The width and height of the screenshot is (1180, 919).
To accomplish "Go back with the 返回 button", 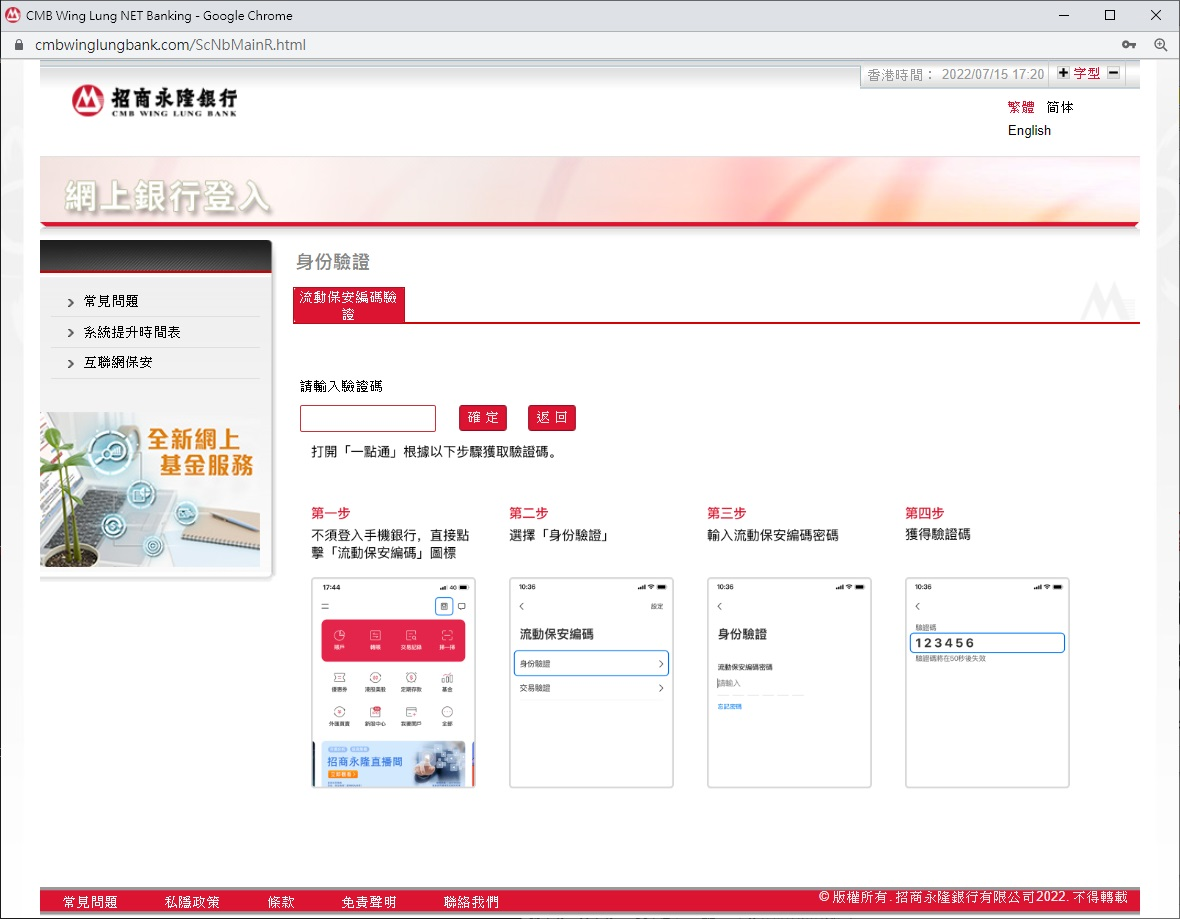I will tap(552, 418).
